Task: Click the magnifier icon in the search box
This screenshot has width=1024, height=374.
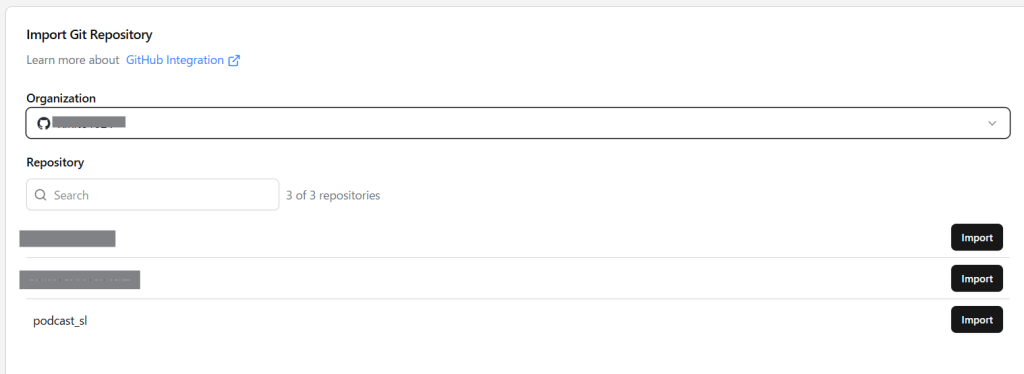Action: 40,195
